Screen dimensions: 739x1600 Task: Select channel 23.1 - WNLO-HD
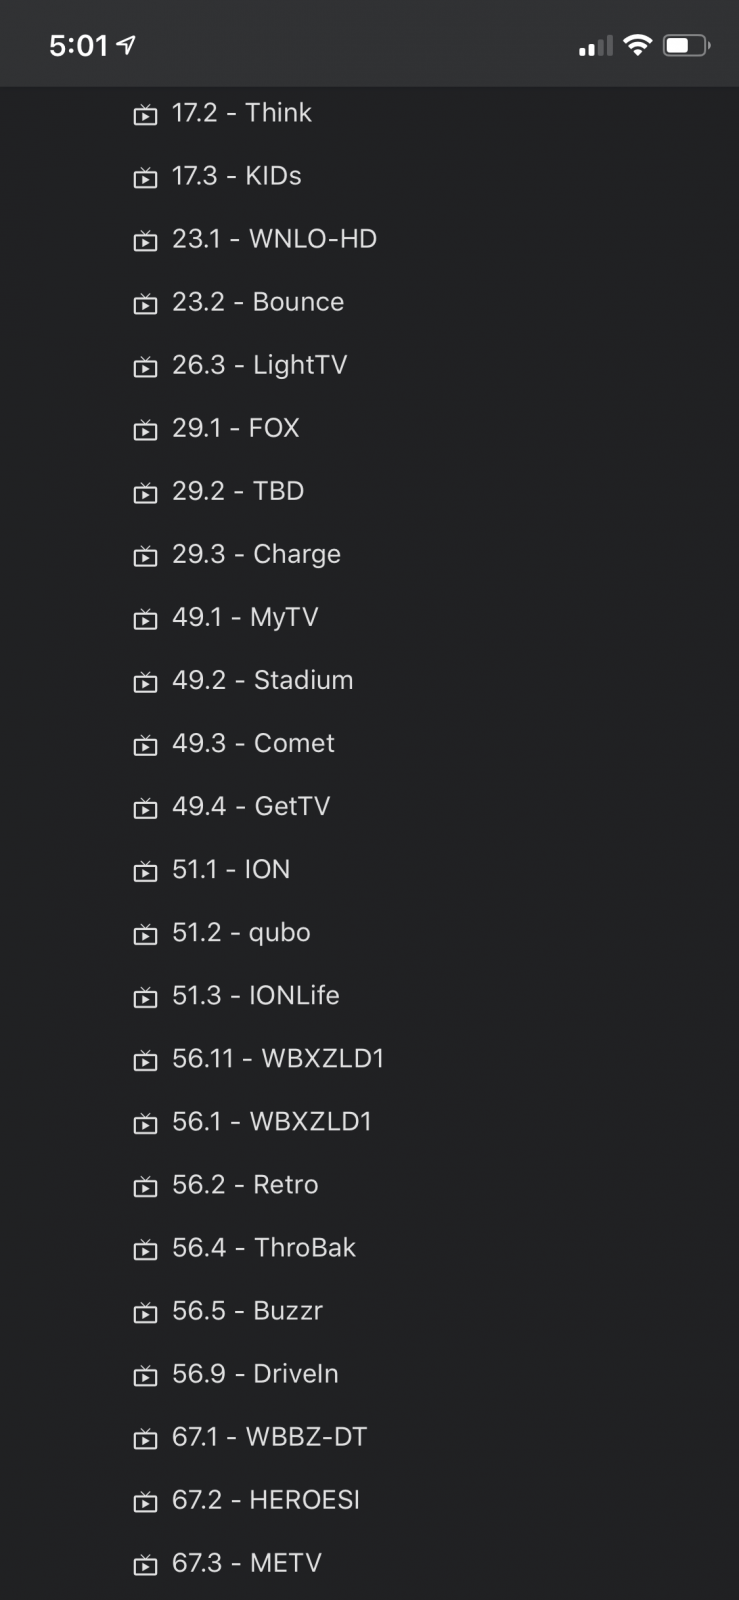pos(274,239)
